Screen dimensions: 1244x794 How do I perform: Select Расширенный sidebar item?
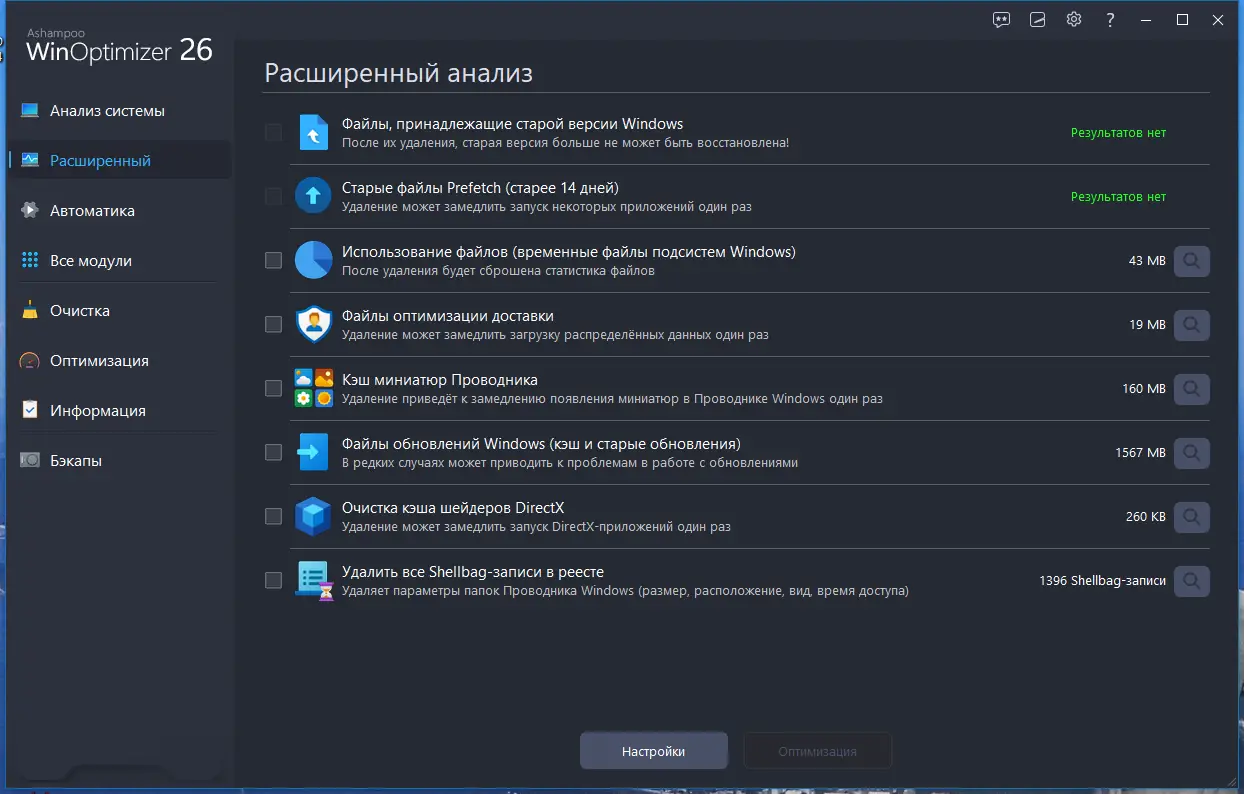tap(118, 161)
